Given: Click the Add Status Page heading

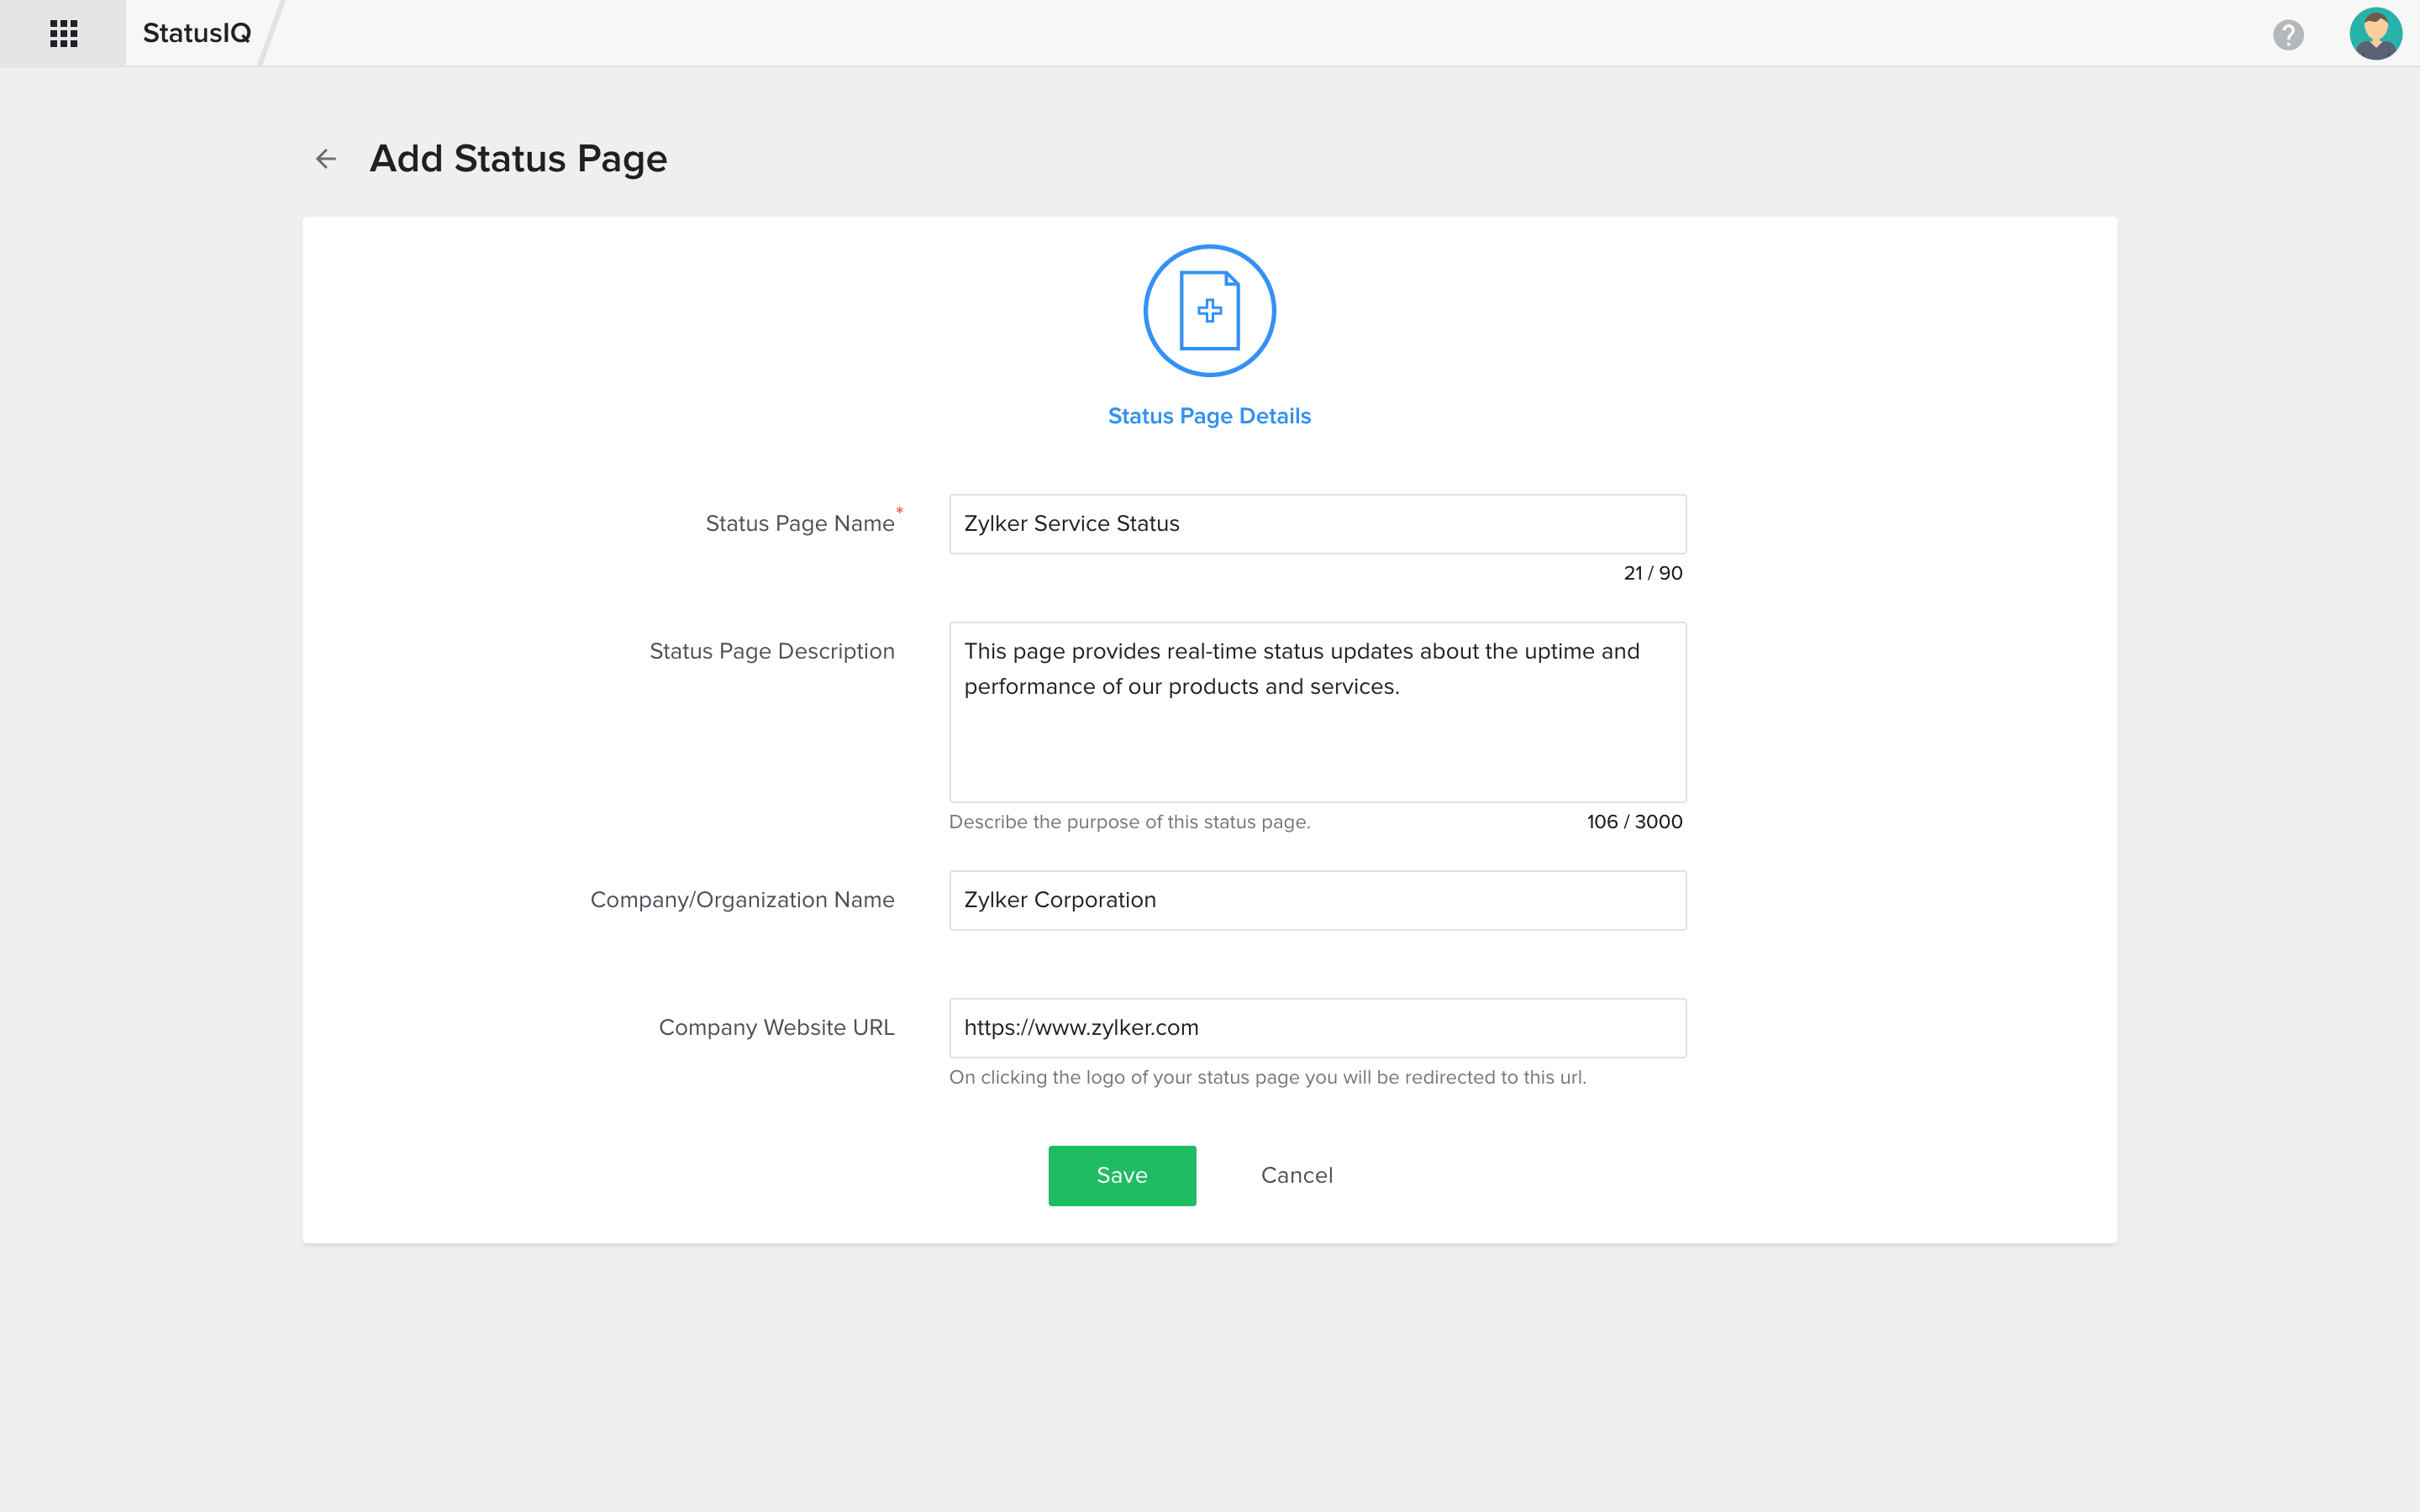Looking at the screenshot, I should click(519, 158).
